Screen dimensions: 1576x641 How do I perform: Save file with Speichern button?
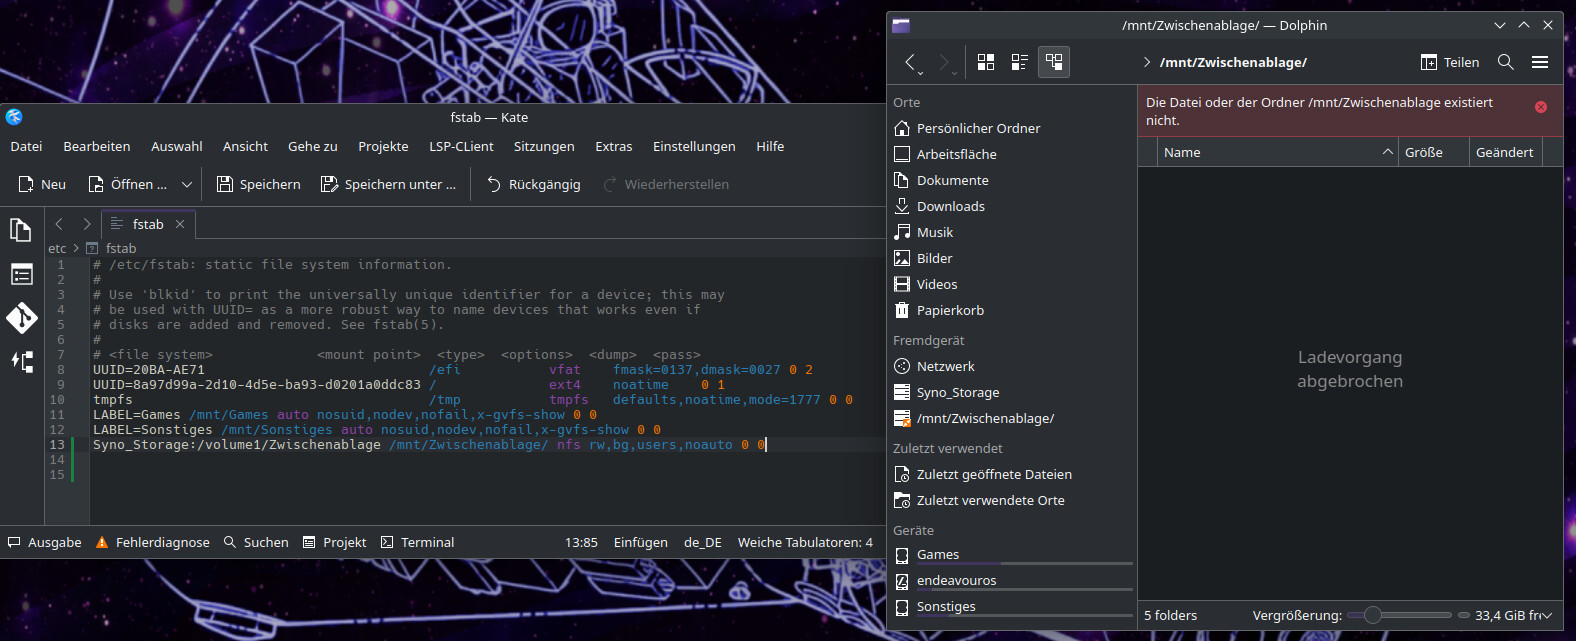(258, 184)
